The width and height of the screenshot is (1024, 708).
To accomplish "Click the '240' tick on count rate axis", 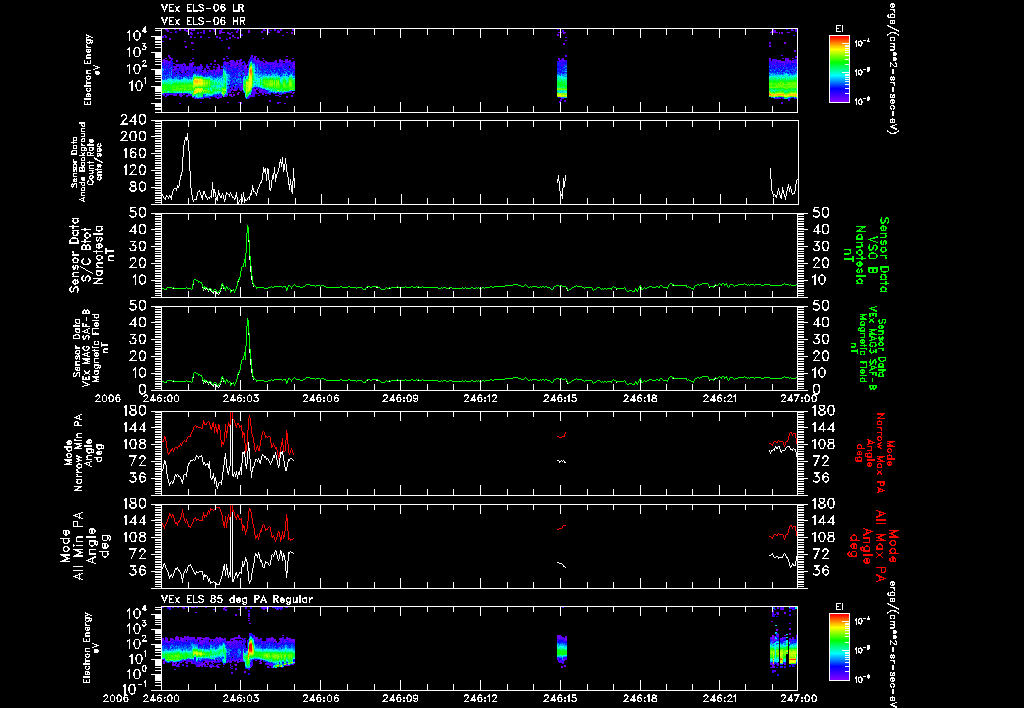I will [133, 120].
